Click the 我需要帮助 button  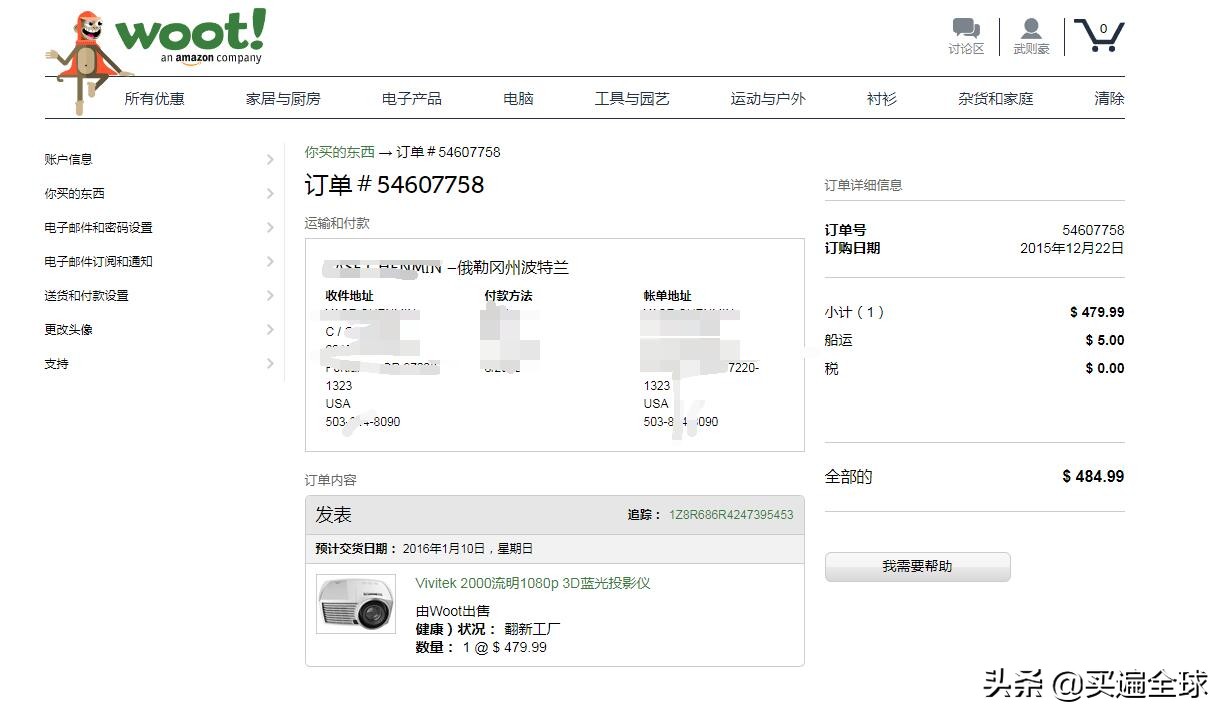pos(916,566)
